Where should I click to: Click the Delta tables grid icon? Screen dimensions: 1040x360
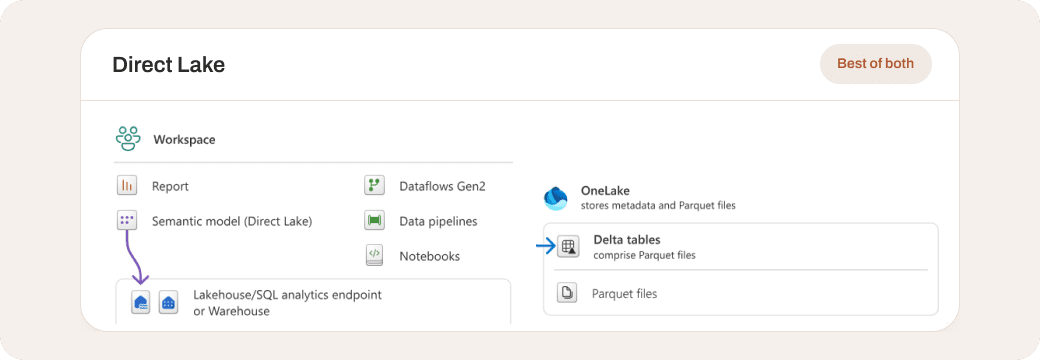[x=568, y=247]
